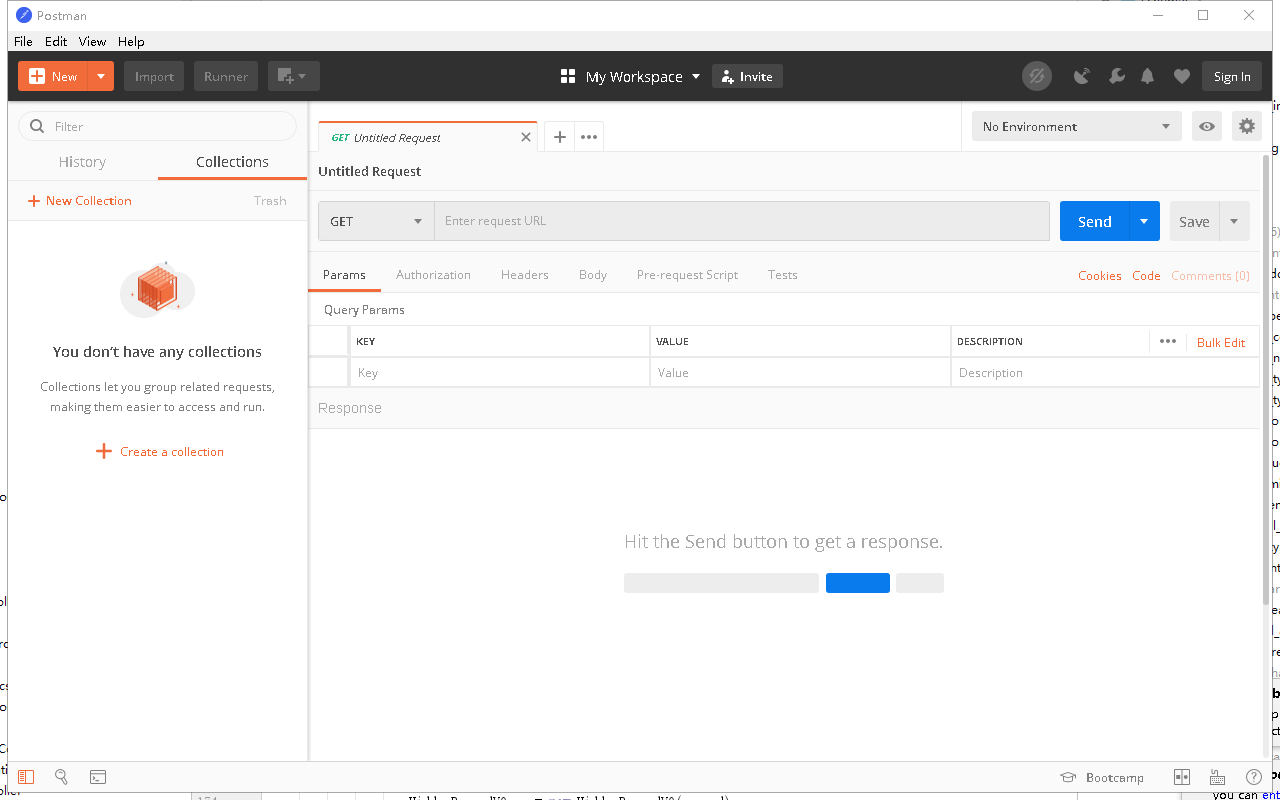Open the Runner

click(x=226, y=76)
